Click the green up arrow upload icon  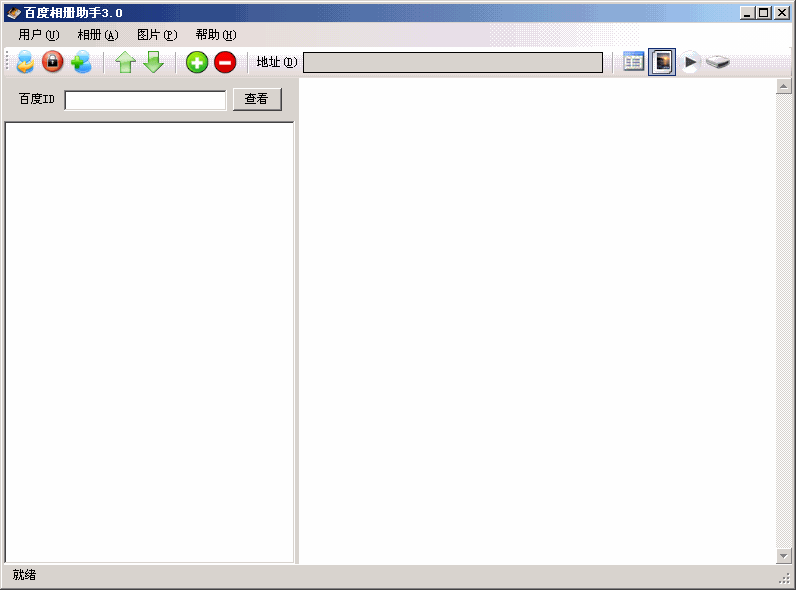pos(125,62)
